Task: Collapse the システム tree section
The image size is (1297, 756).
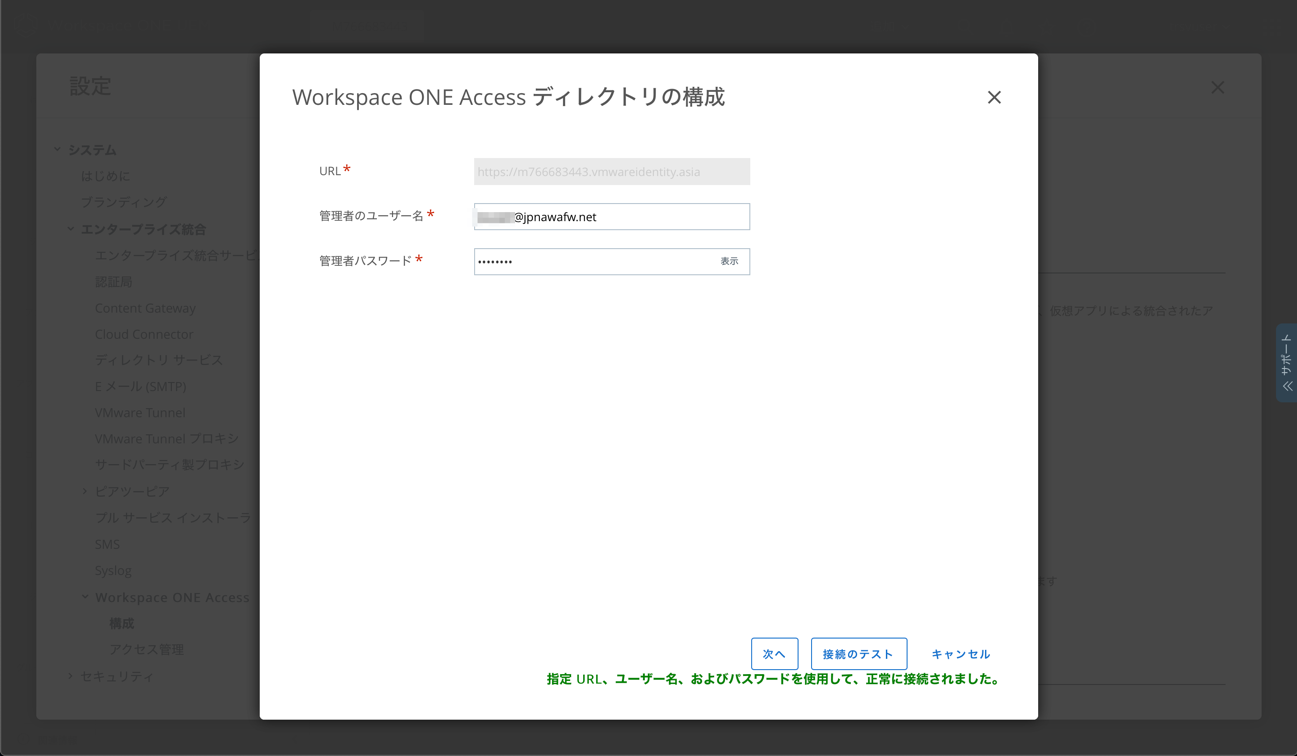Action: tap(57, 150)
